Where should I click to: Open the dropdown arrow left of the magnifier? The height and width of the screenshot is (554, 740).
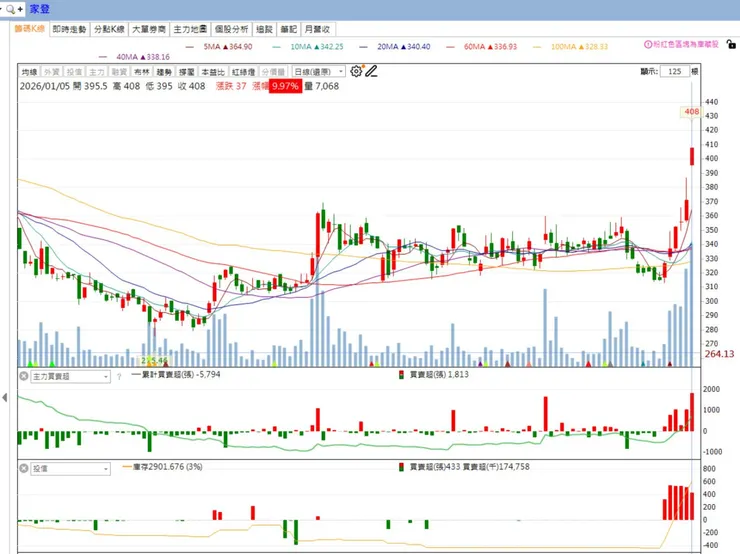(x=1, y=9)
